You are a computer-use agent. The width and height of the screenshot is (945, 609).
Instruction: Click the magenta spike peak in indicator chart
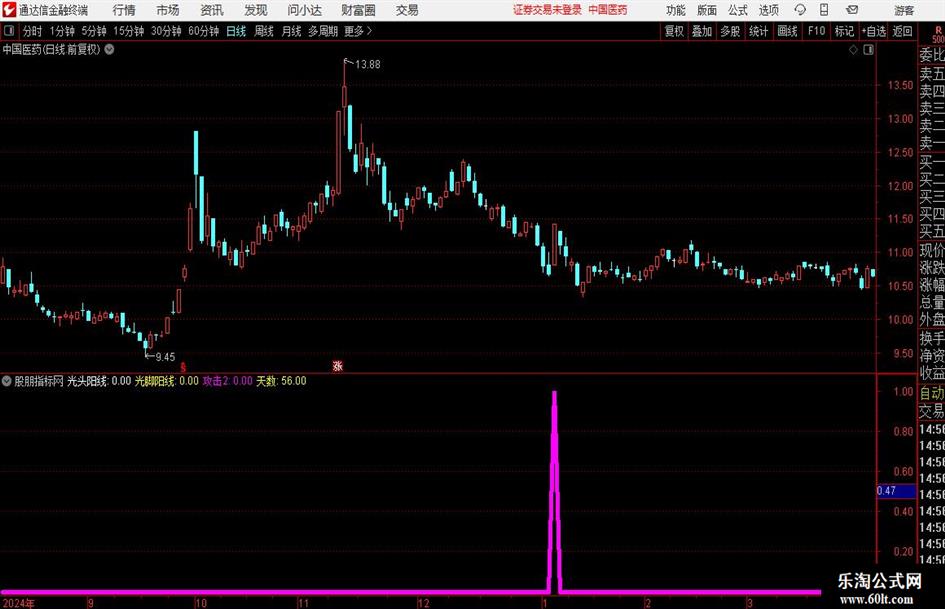tap(554, 394)
